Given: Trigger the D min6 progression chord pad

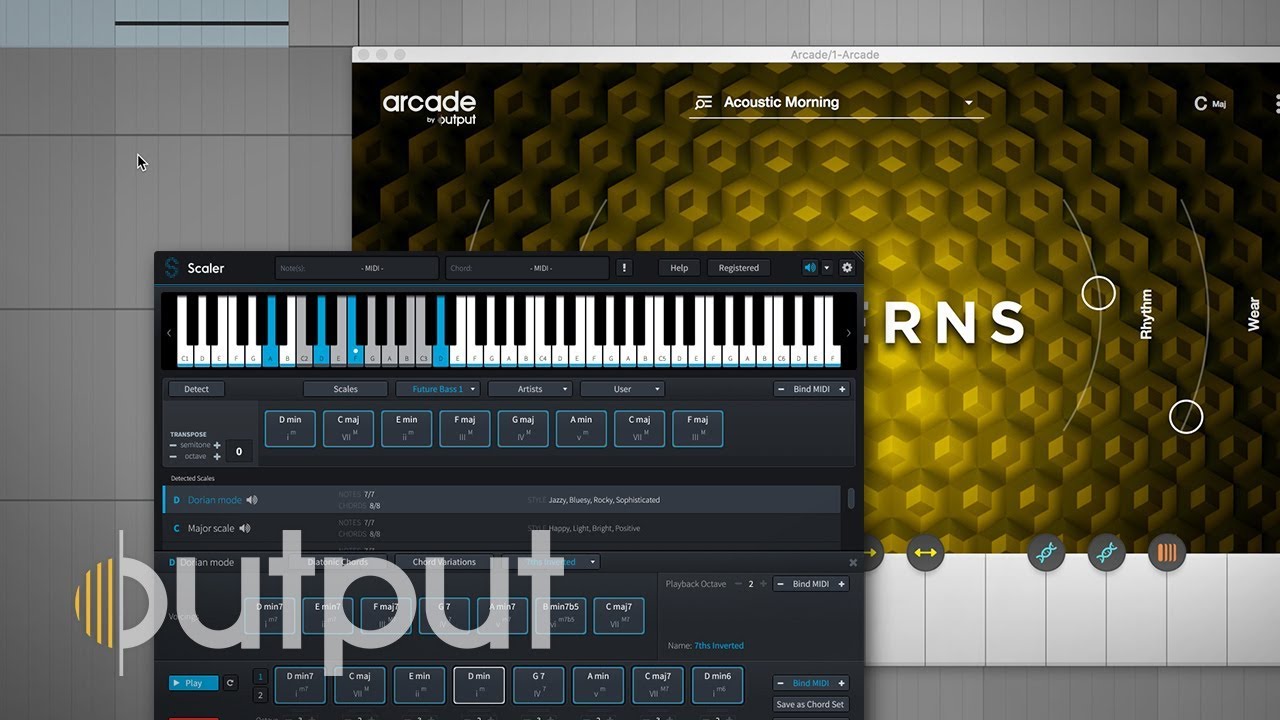Looking at the screenshot, I should [x=718, y=687].
